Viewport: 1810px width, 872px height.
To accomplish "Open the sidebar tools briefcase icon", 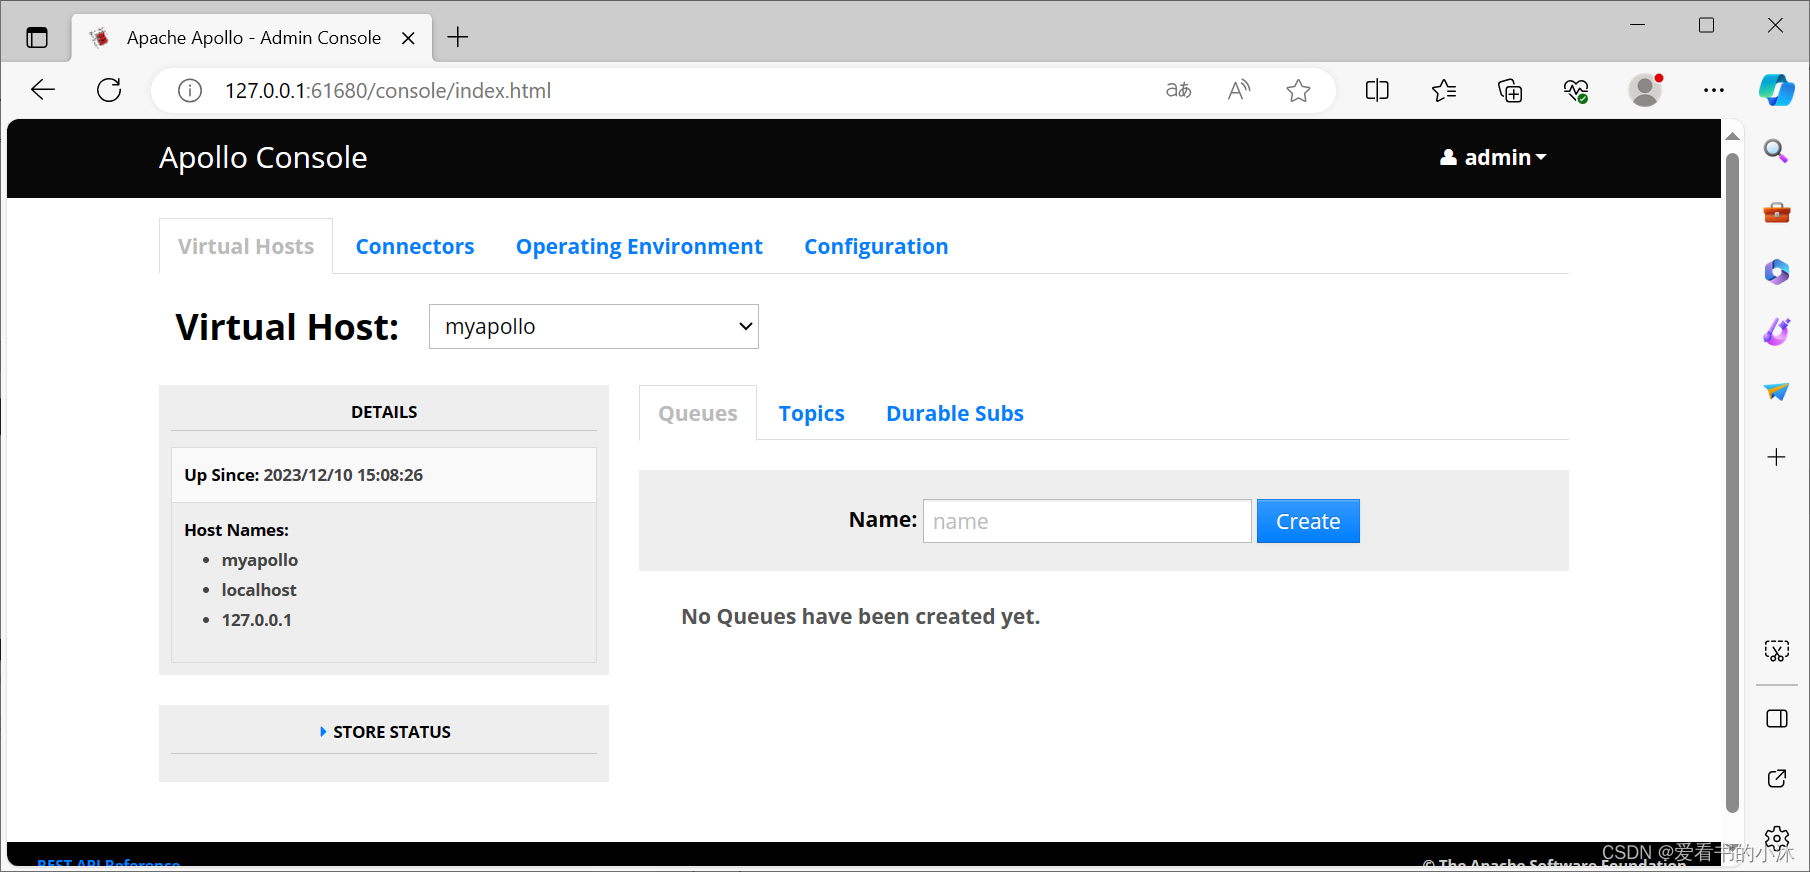I will point(1776,212).
